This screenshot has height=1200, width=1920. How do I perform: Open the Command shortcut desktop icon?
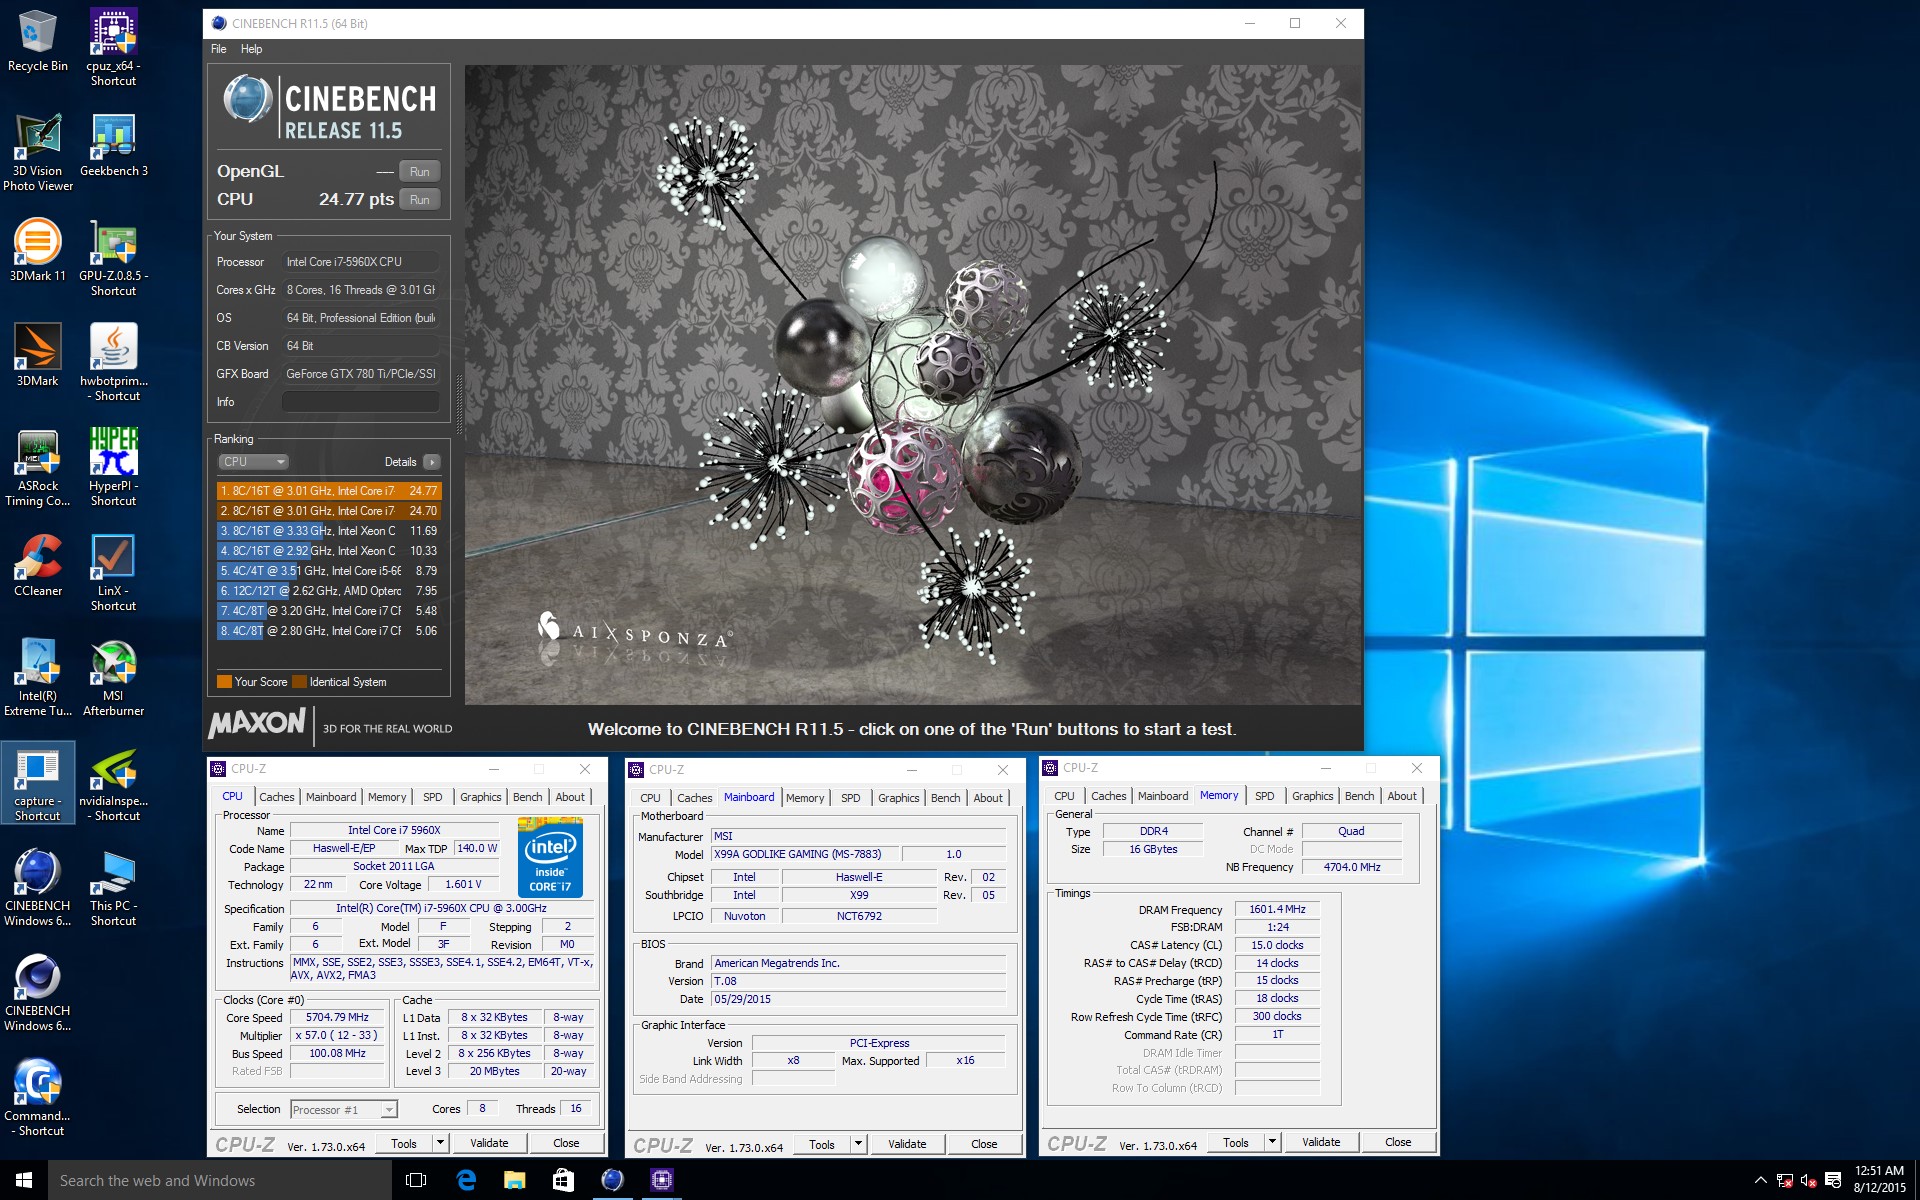[x=38, y=1097]
